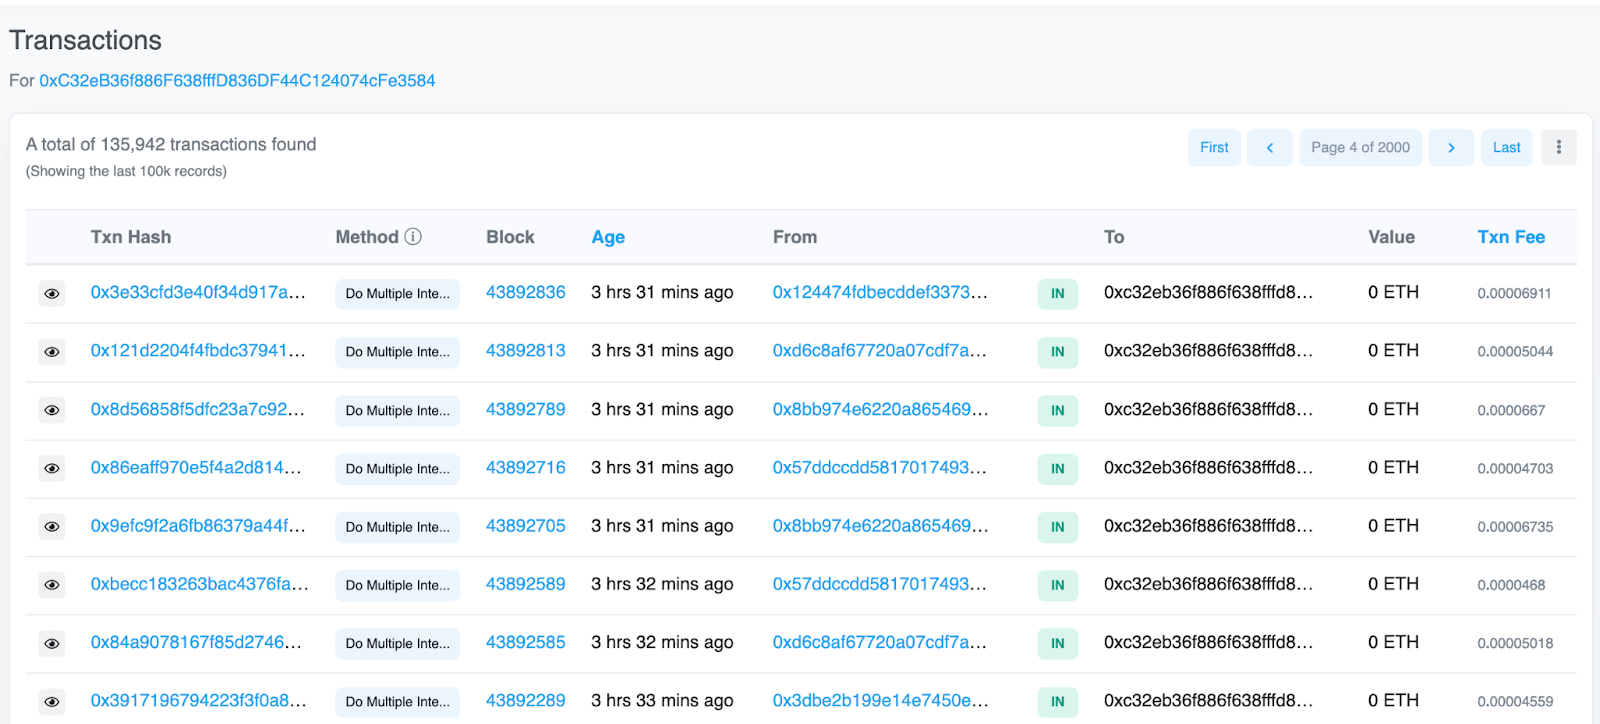1600x724 pixels.
Task: Click the eye icon for transaction 0xbecc183263bac4376fa
Action: coord(52,585)
